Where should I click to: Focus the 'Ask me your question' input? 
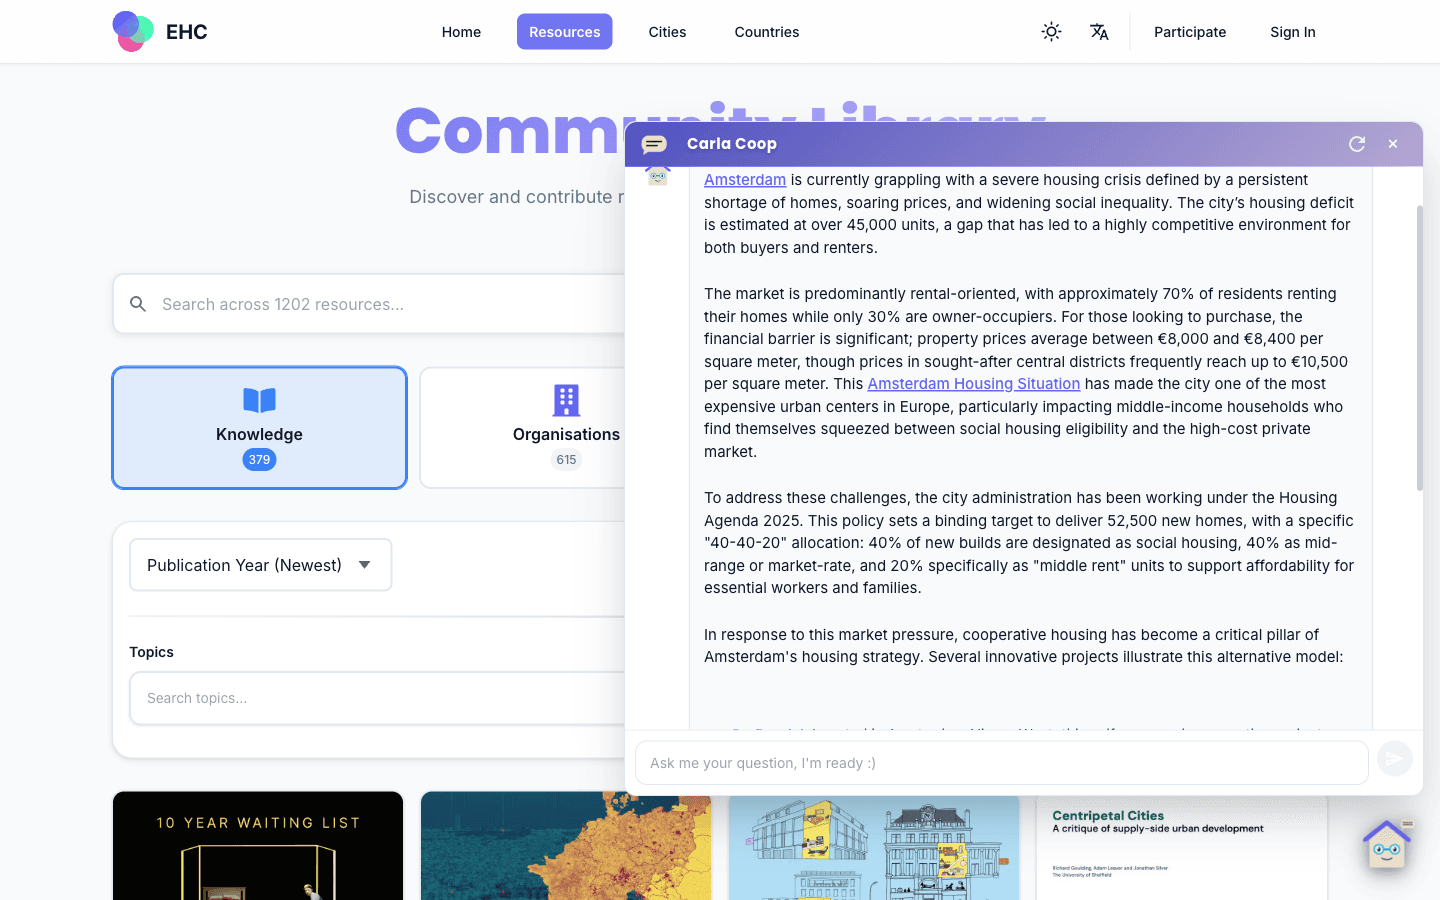pos(1000,762)
